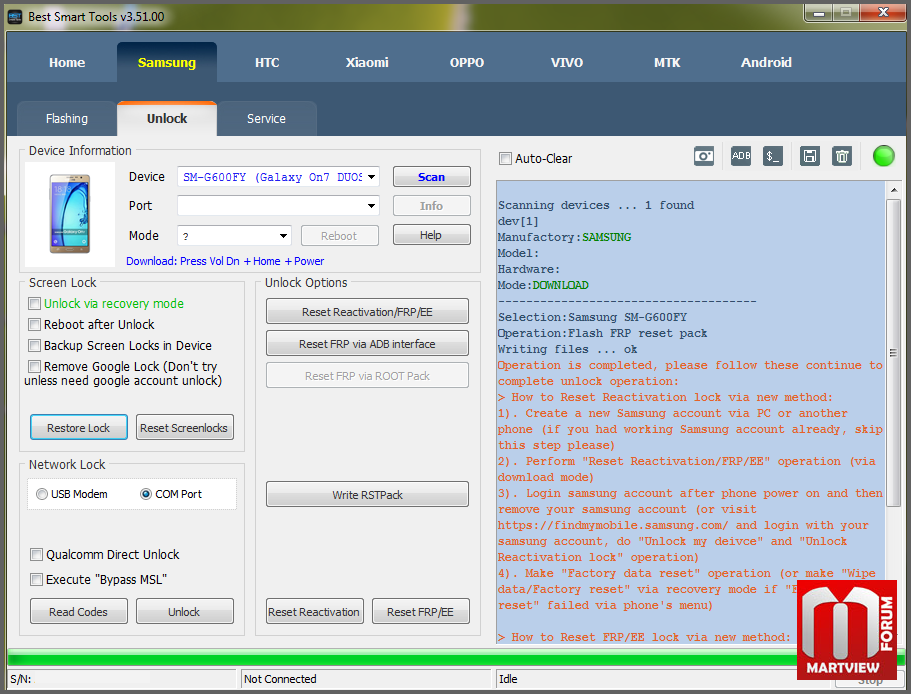Click the Help button
This screenshot has width=911, height=694.
click(x=432, y=235)
